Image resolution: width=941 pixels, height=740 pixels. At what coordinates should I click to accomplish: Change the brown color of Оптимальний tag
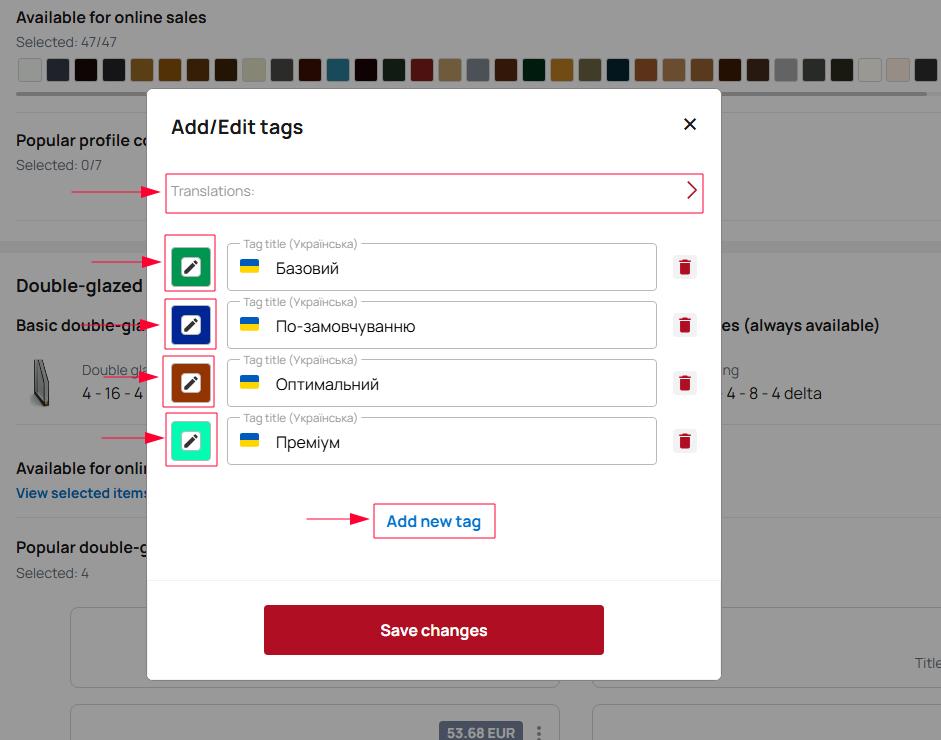(190, 383)
